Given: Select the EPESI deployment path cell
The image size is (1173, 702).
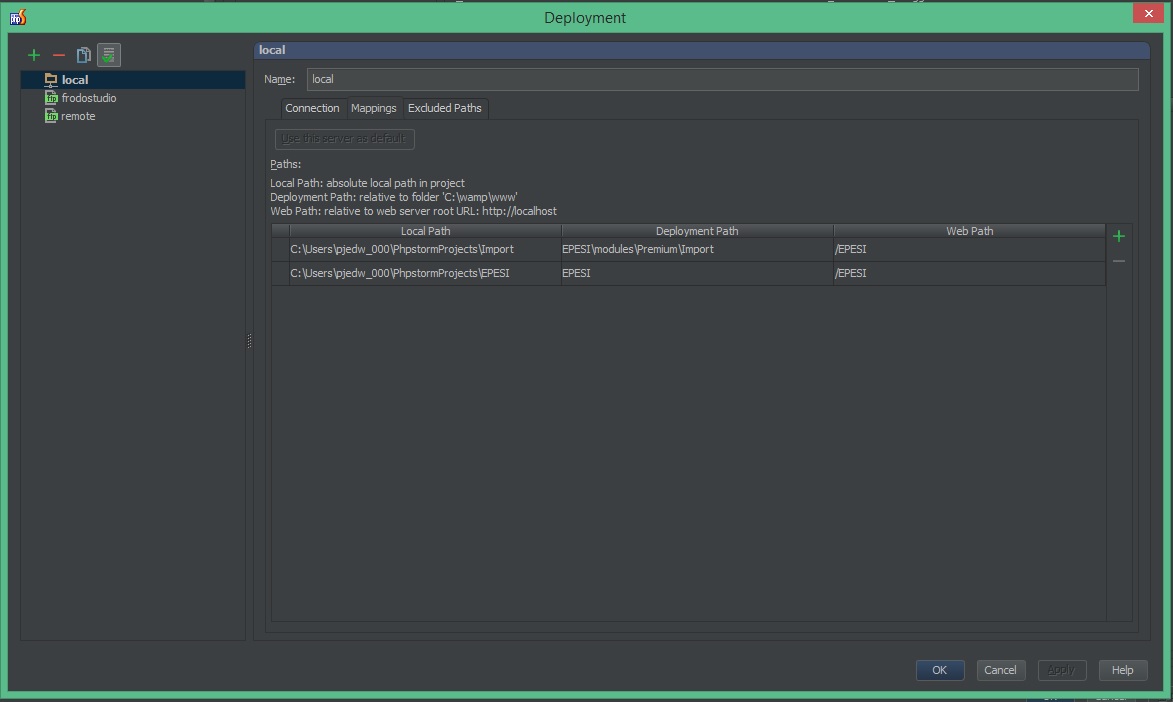Looking at the screenshot, I should (x=697, y=273).
